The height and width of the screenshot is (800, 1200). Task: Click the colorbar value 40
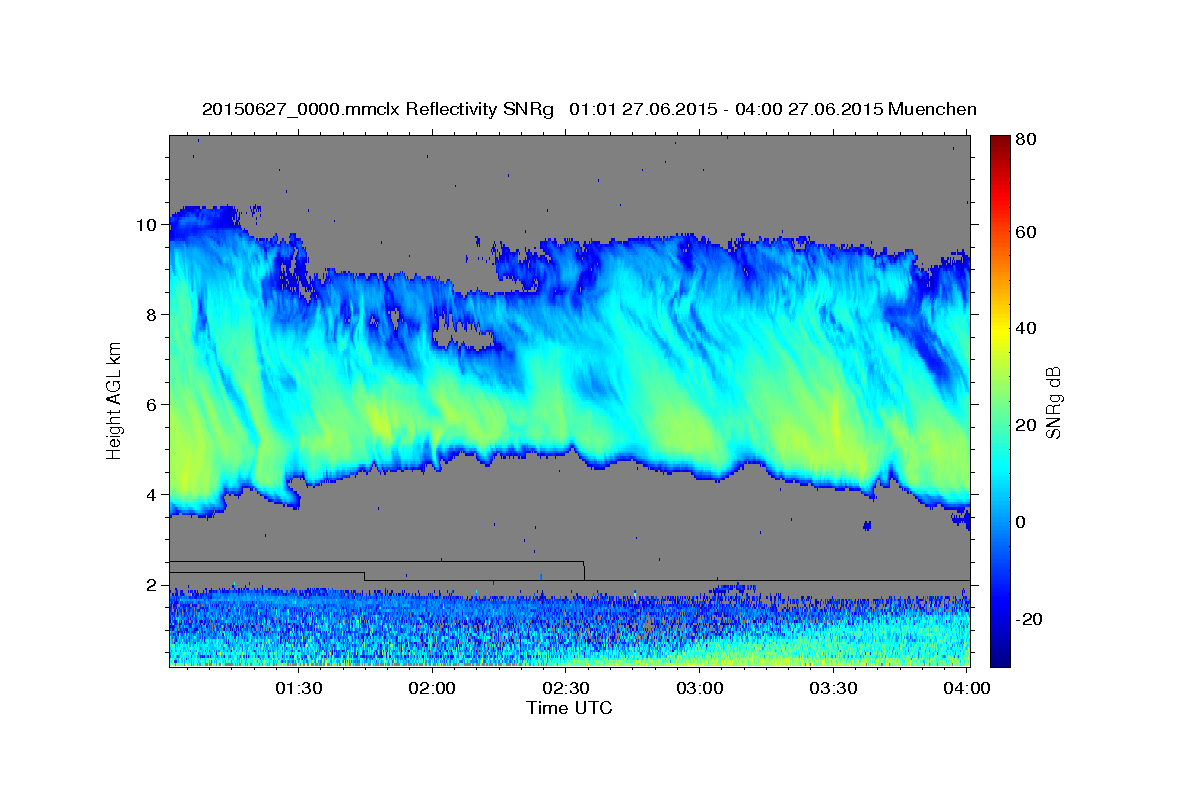point(1025,329)
